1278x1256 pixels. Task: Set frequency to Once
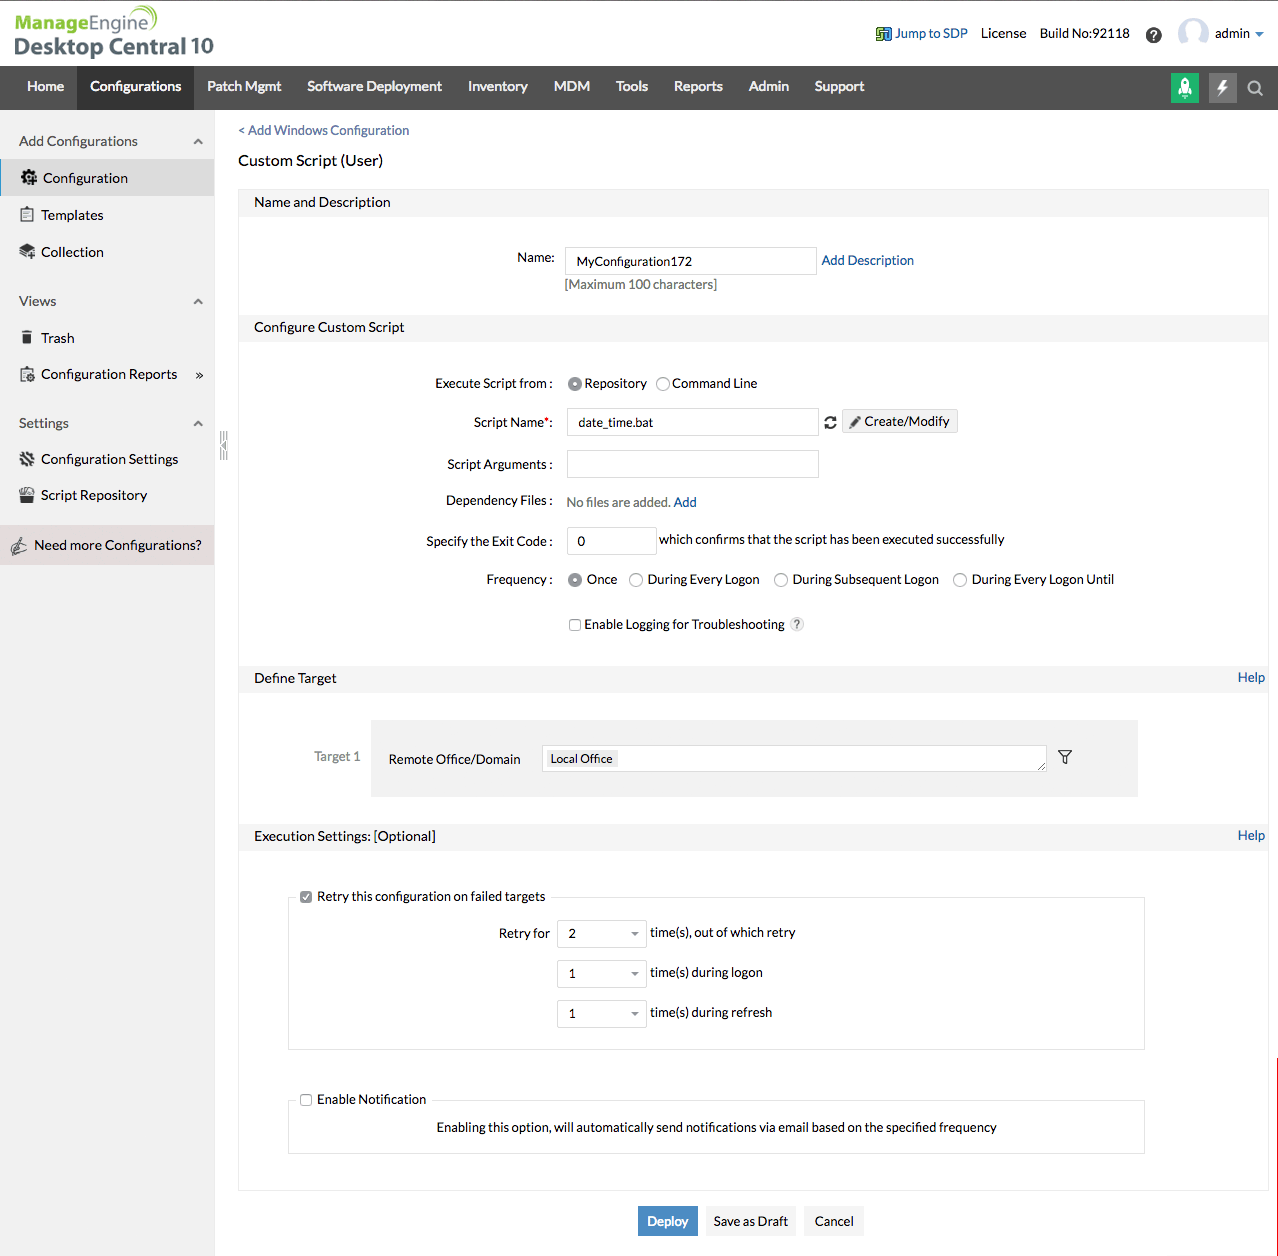point(575,580)
